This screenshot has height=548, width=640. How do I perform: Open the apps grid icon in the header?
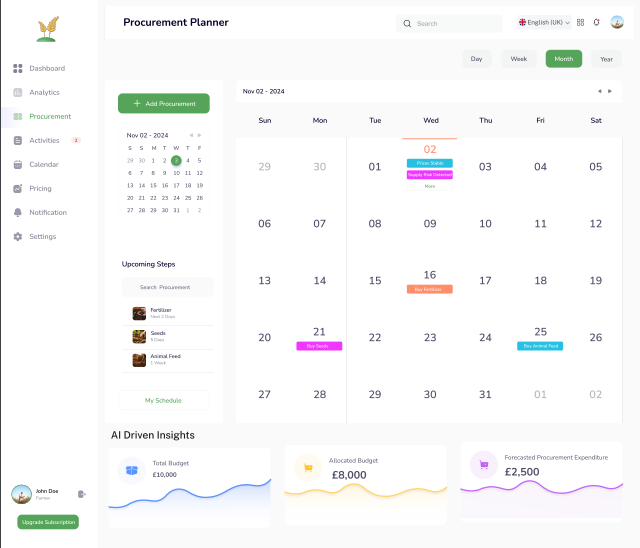point(580,22)
